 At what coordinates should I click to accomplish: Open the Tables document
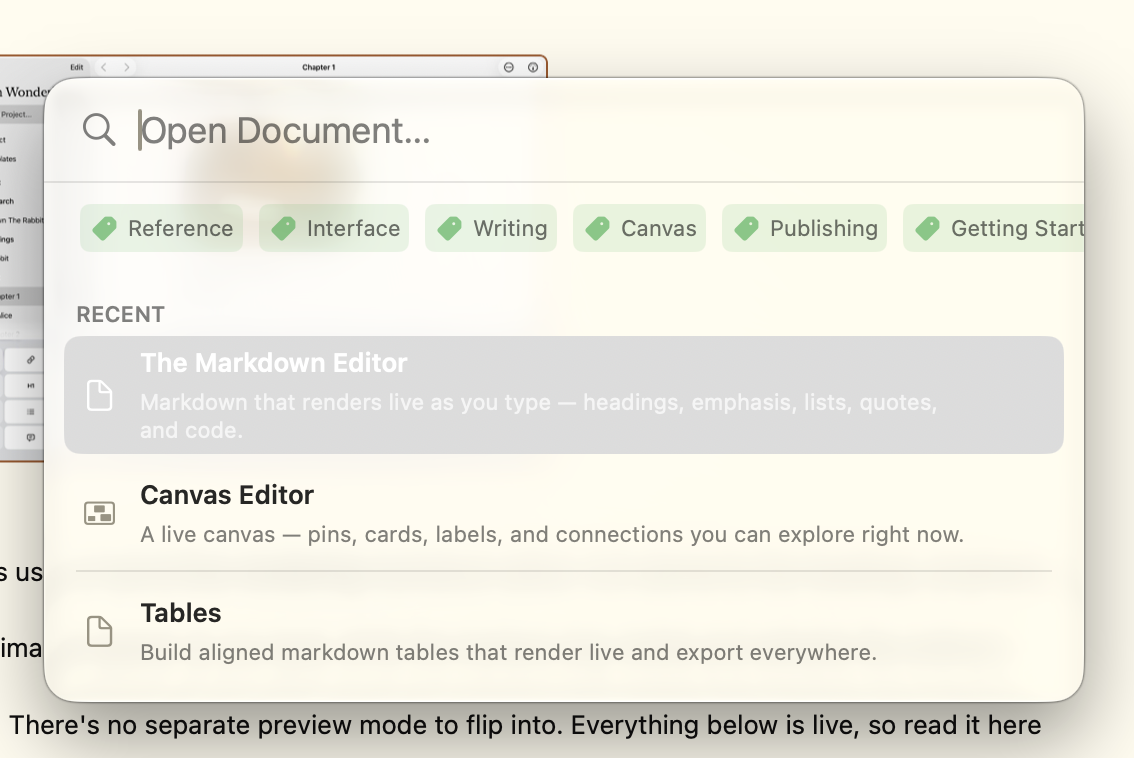click(x=564, y=631)
